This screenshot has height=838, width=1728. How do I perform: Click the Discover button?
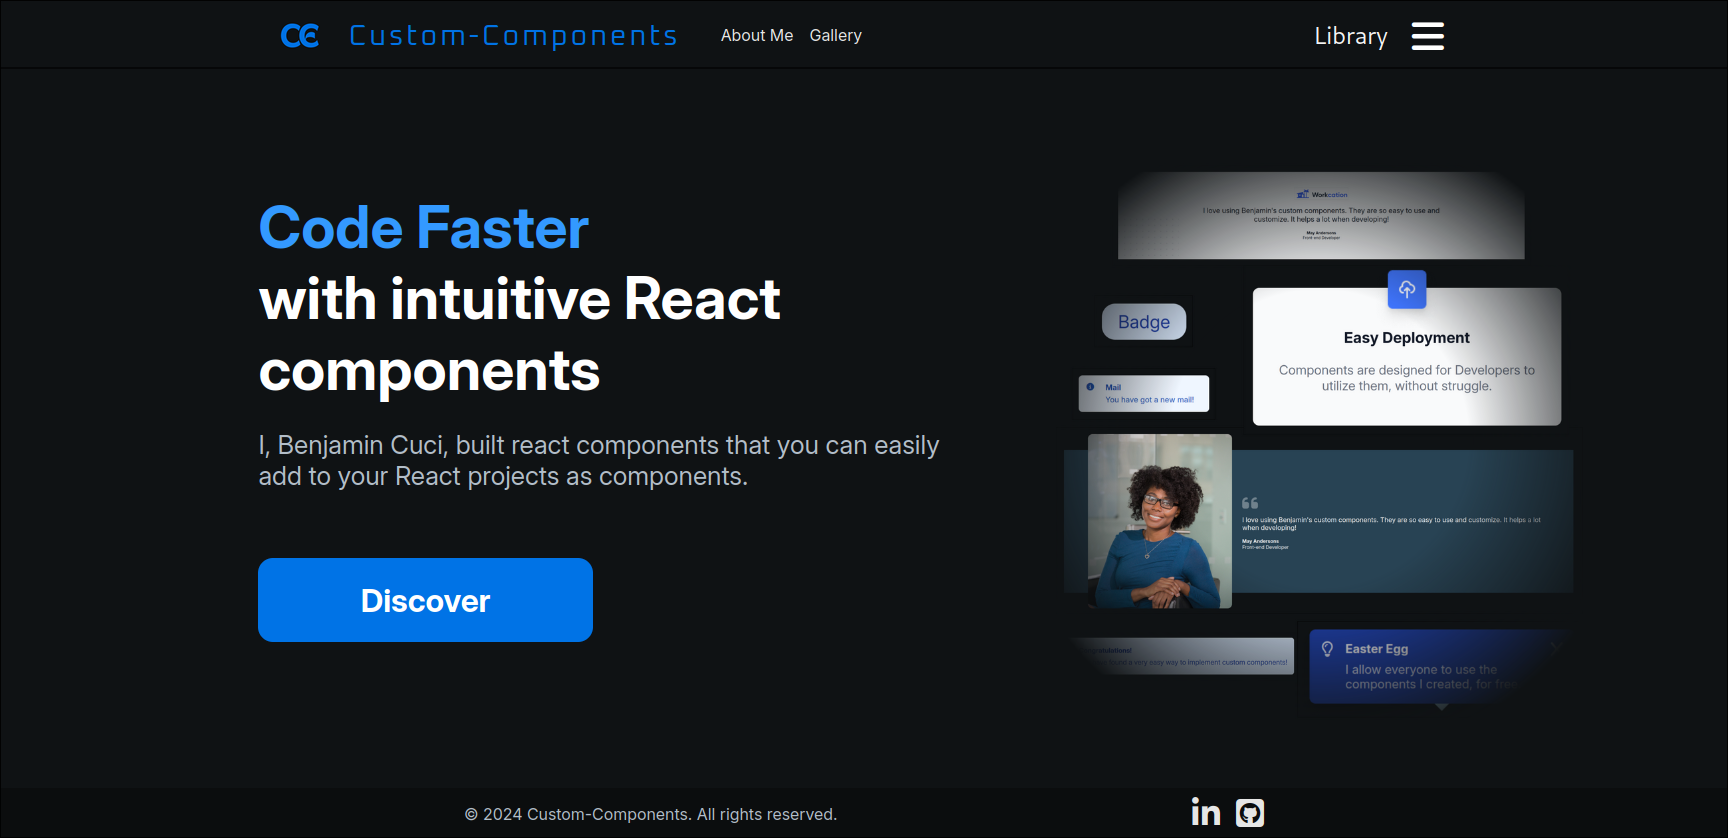(425, 600)
